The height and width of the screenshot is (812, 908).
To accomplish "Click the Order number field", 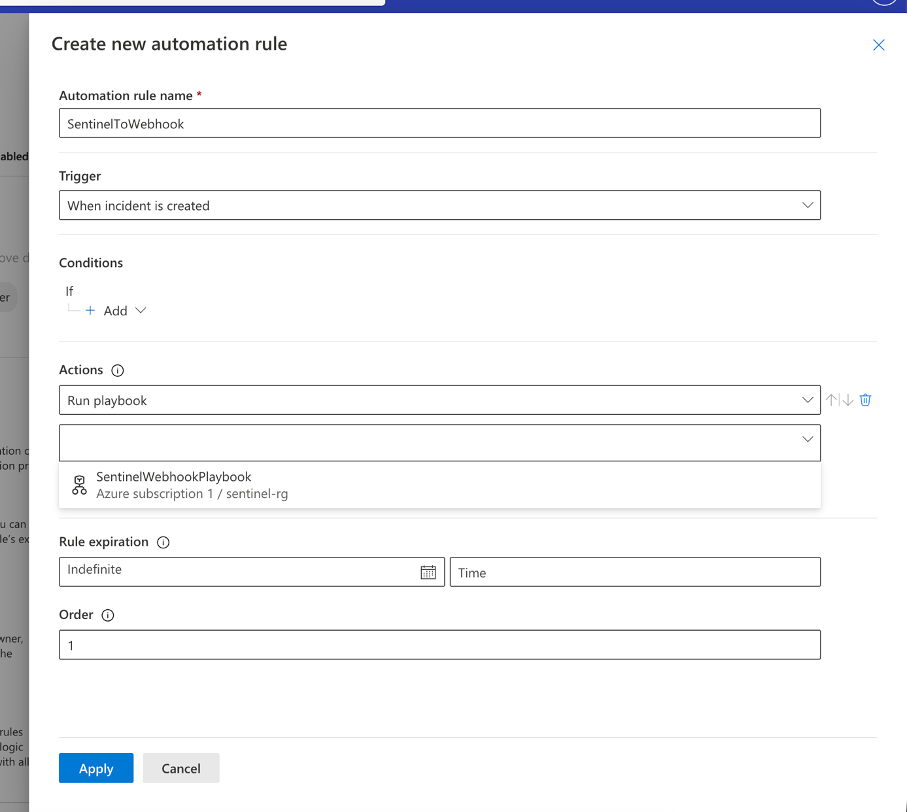I will point(439,645).
